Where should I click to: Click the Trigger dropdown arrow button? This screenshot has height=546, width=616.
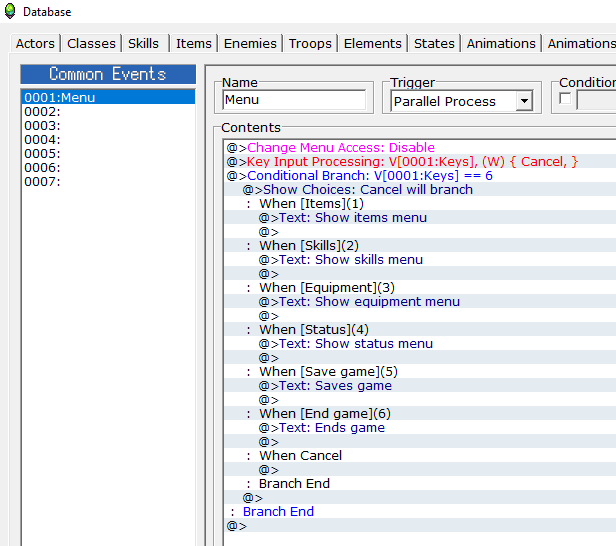(x=524, y=101)
